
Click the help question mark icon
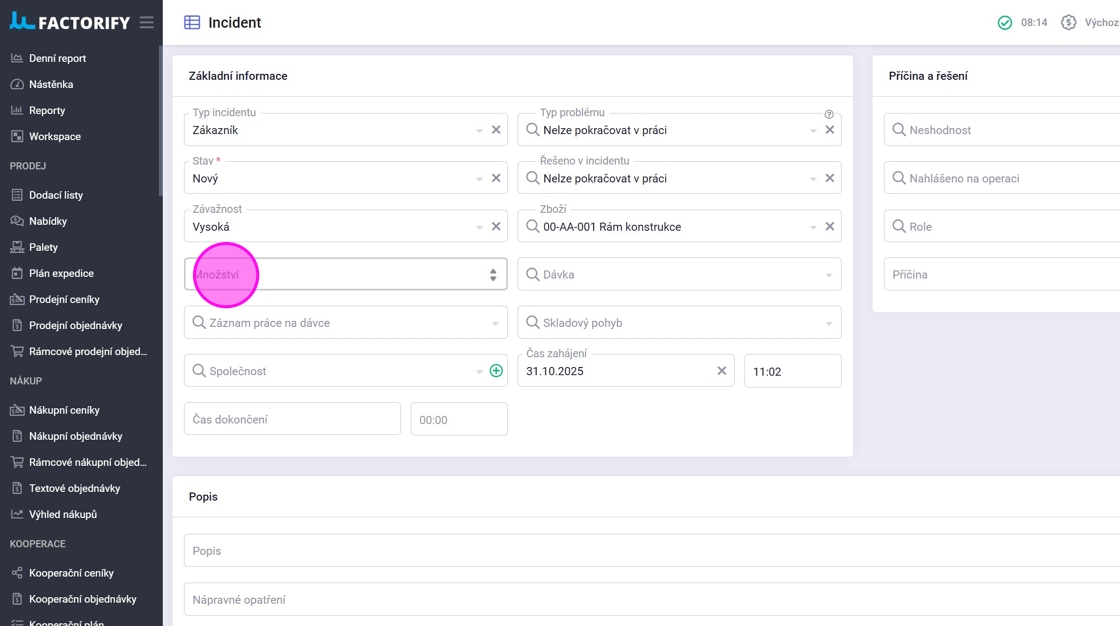pos(829,114)
